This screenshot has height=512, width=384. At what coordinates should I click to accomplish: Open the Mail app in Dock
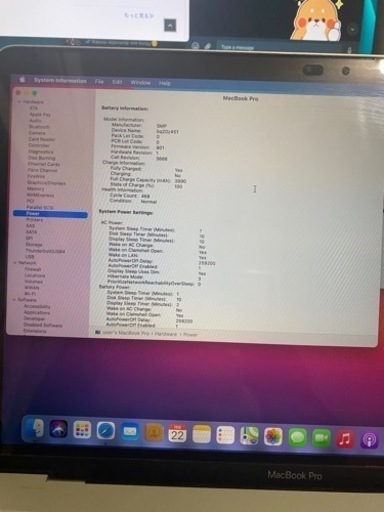click(130, 432)
